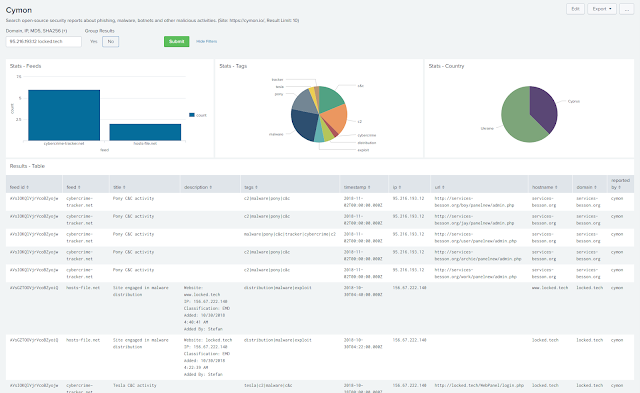This screenshot has height=393, width=640.
Task: Submit the Cymon search
Action: (x=176, y=42)
